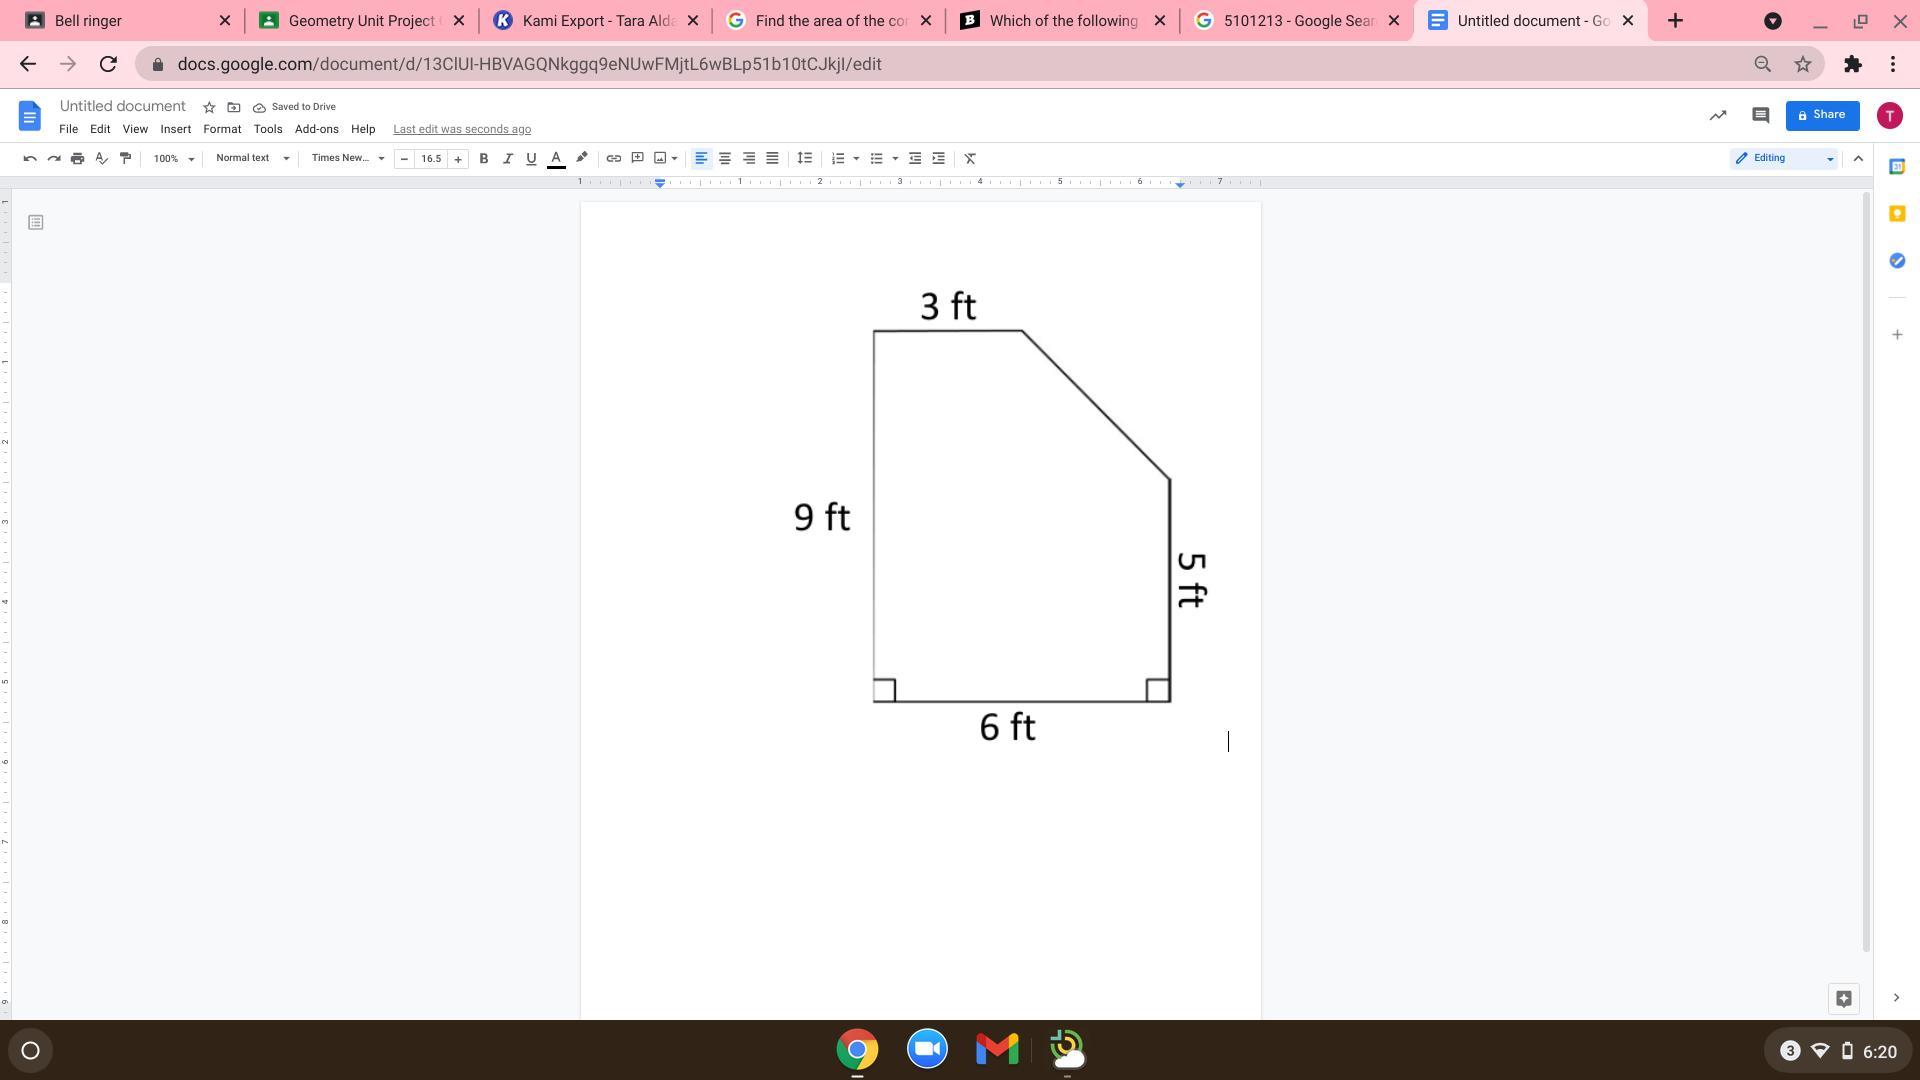Open the Times New font dropdown

click(347, 158)
